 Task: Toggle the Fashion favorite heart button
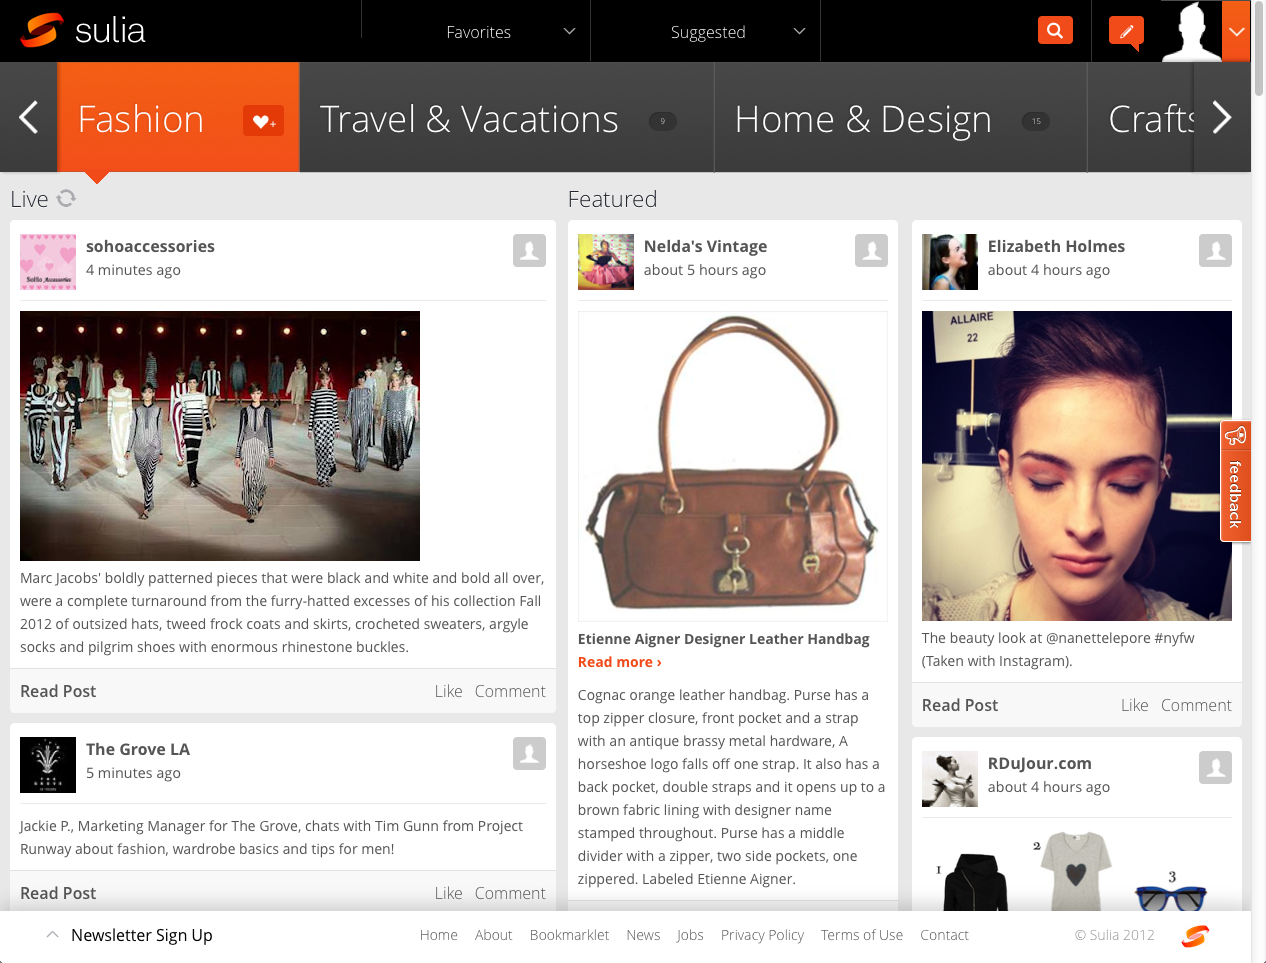click(264, 121)
